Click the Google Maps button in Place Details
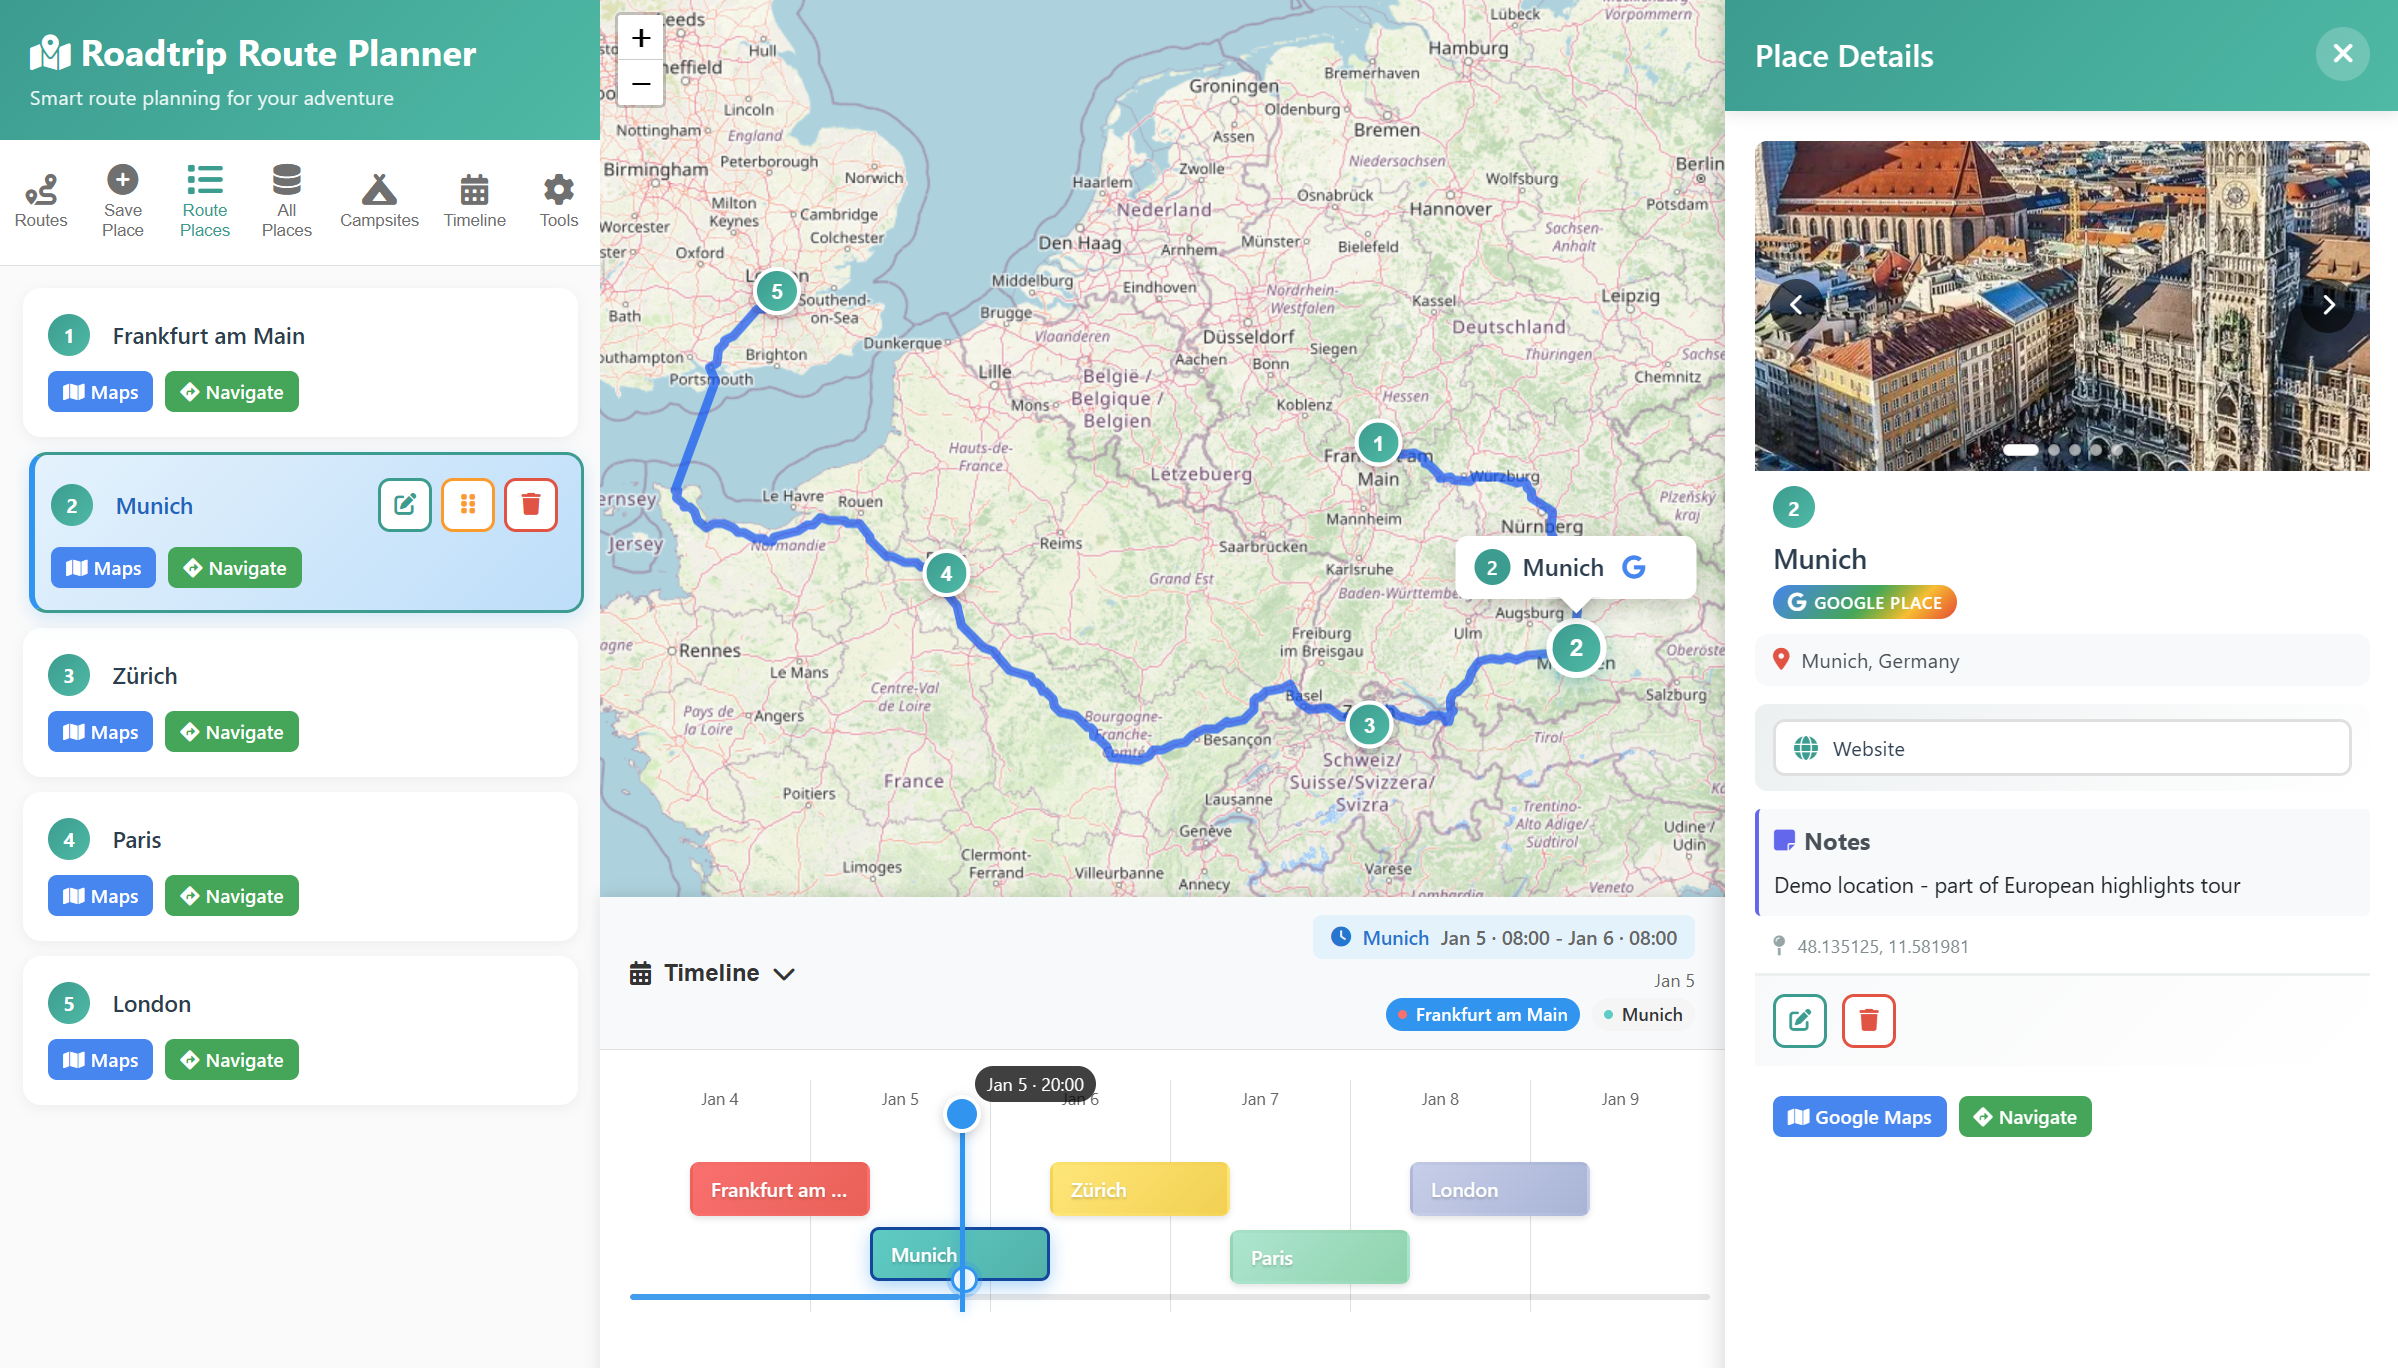The image size is (2398, 1368). 1858,1116
